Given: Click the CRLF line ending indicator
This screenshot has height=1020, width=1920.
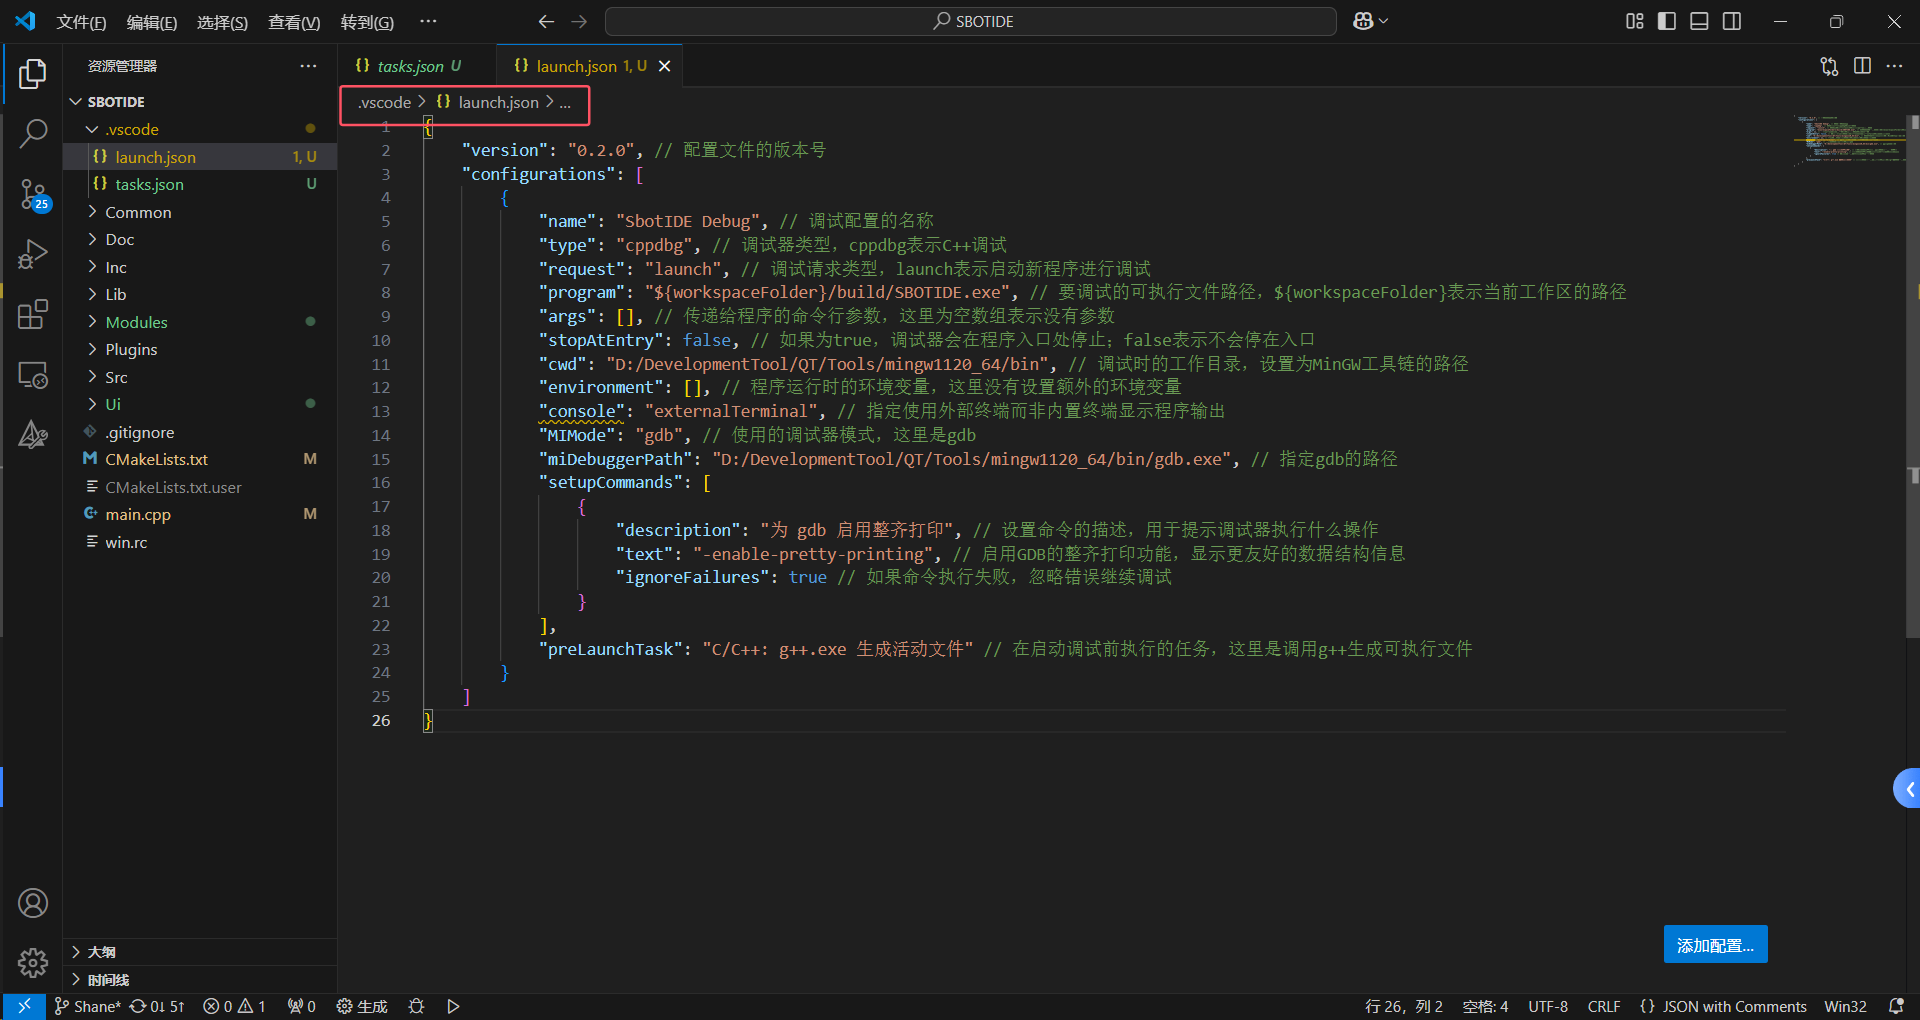Looking at the screenshot, I should point(1604,1006).
